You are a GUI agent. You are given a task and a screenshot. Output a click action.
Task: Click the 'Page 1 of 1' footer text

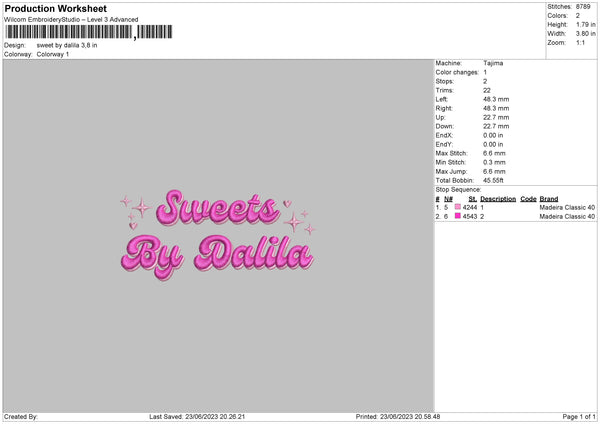coord(579,416)
